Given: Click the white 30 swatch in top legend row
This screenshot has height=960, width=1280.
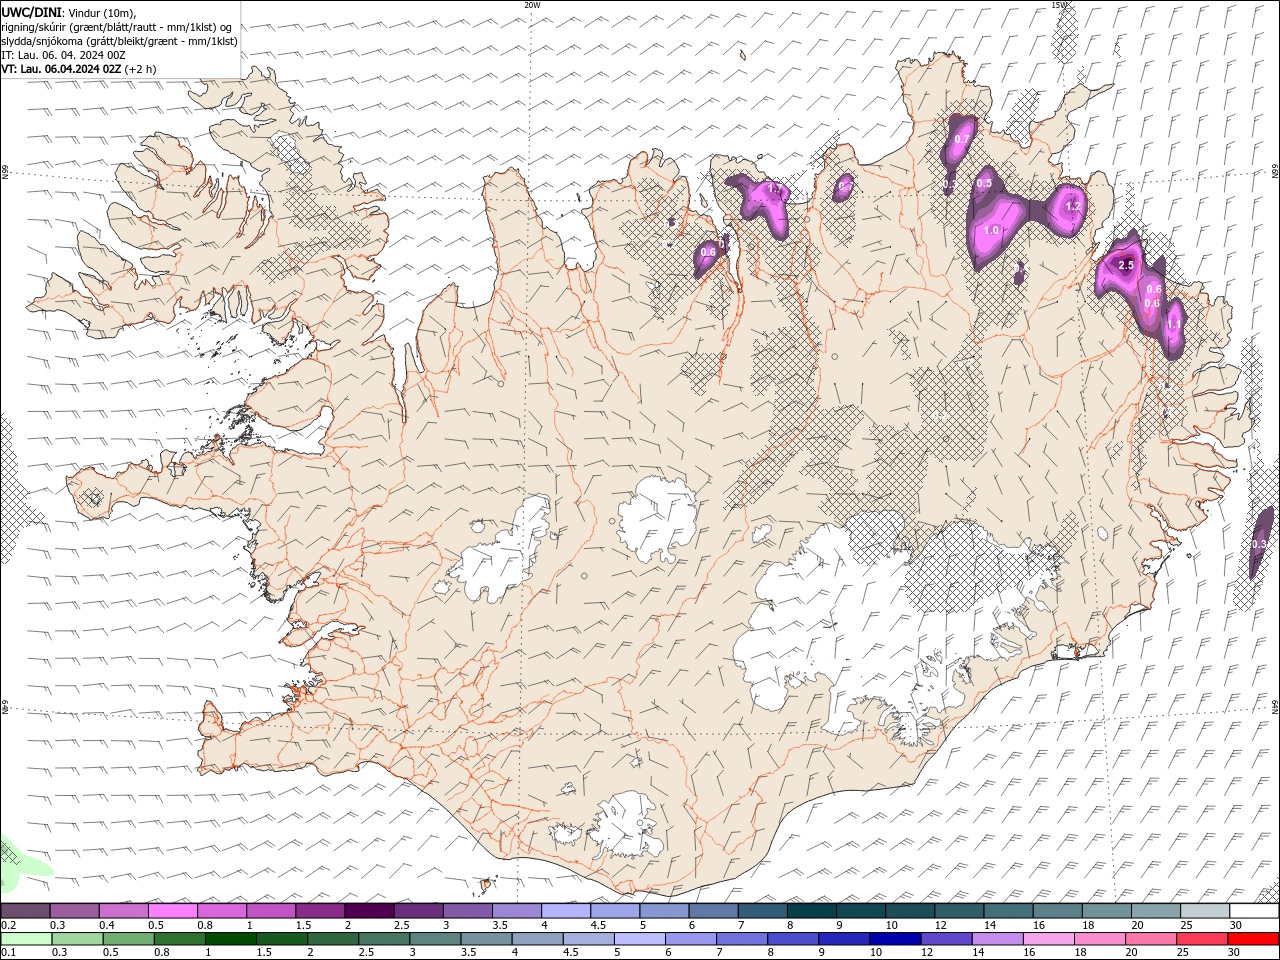Looking at the screenshot, I should [1254, 911].
